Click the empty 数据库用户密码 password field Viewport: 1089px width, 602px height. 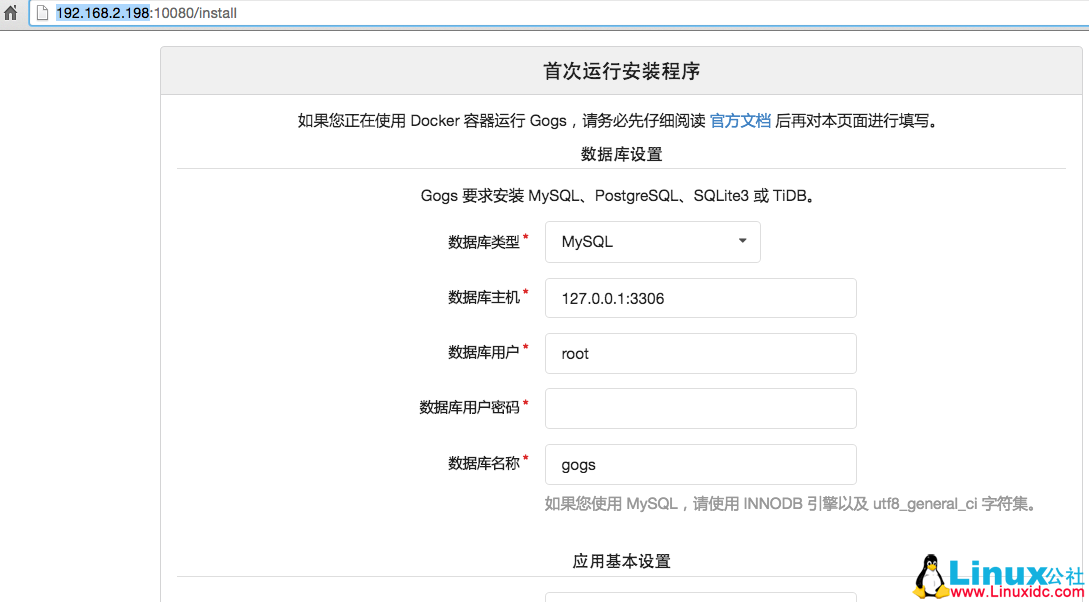700,408
